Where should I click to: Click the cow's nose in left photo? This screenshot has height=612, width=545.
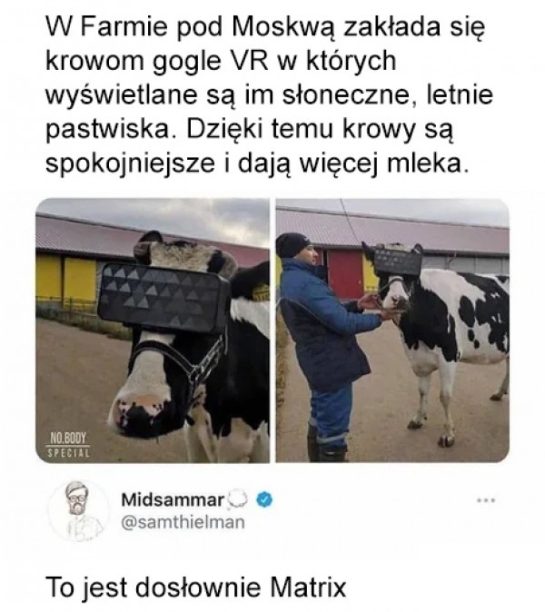point(141,411)
